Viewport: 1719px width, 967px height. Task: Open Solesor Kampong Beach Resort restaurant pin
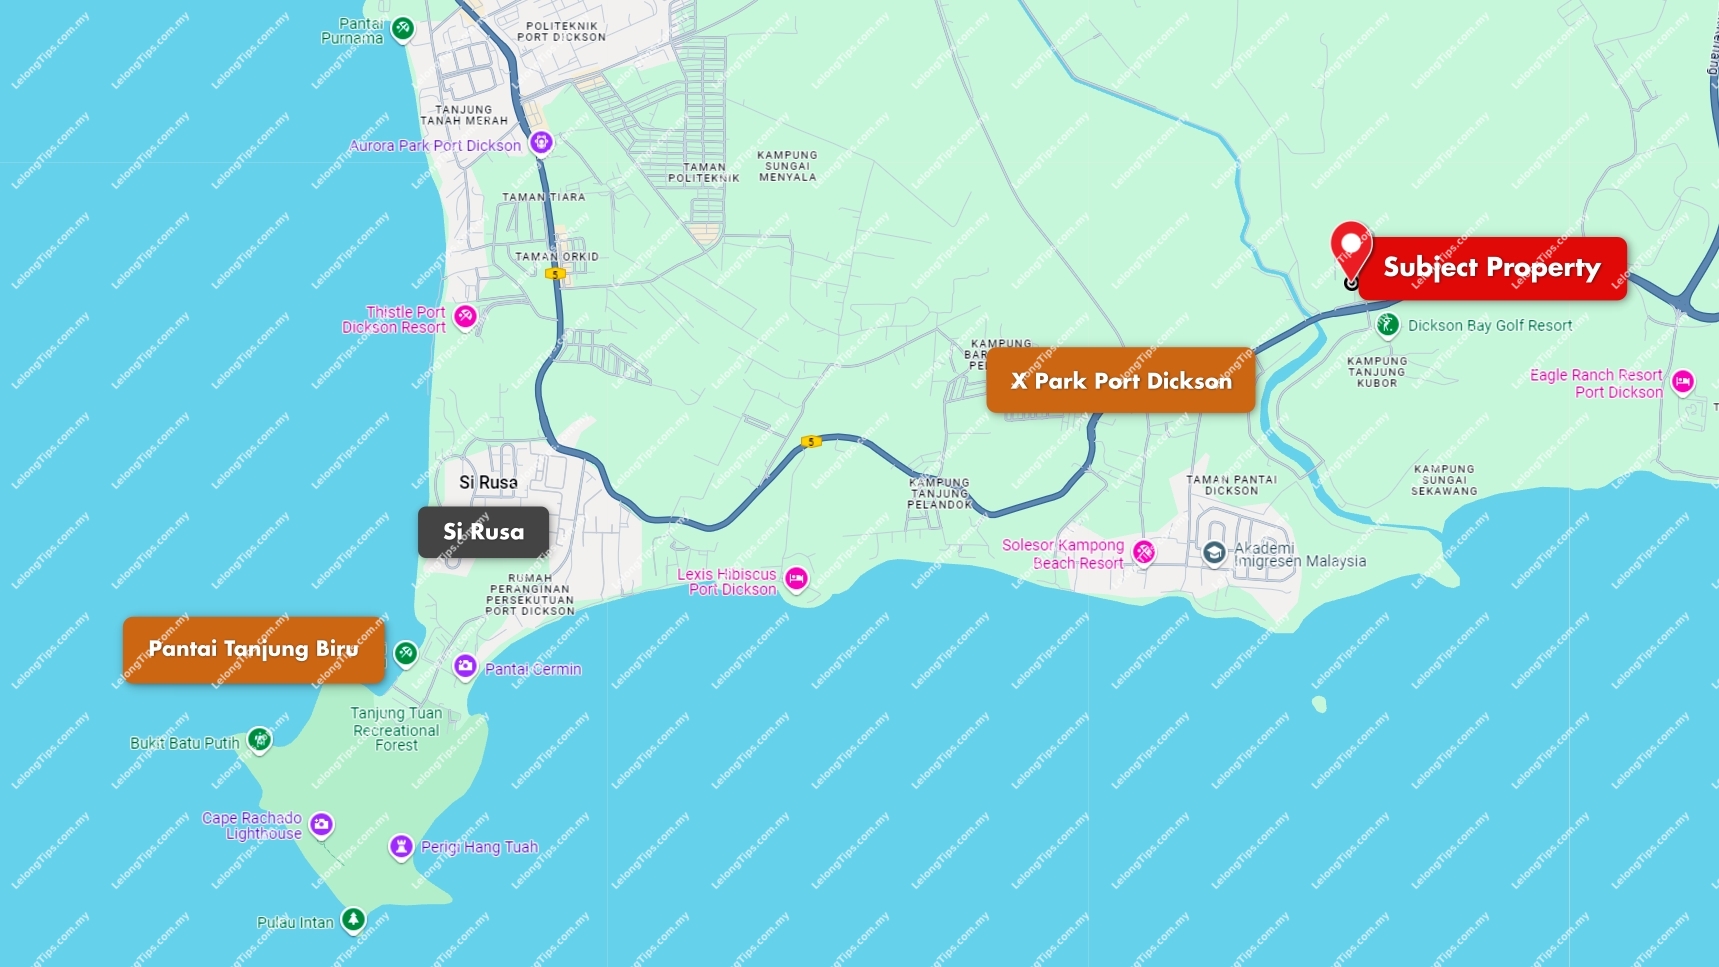click(x=1144, y=552)
